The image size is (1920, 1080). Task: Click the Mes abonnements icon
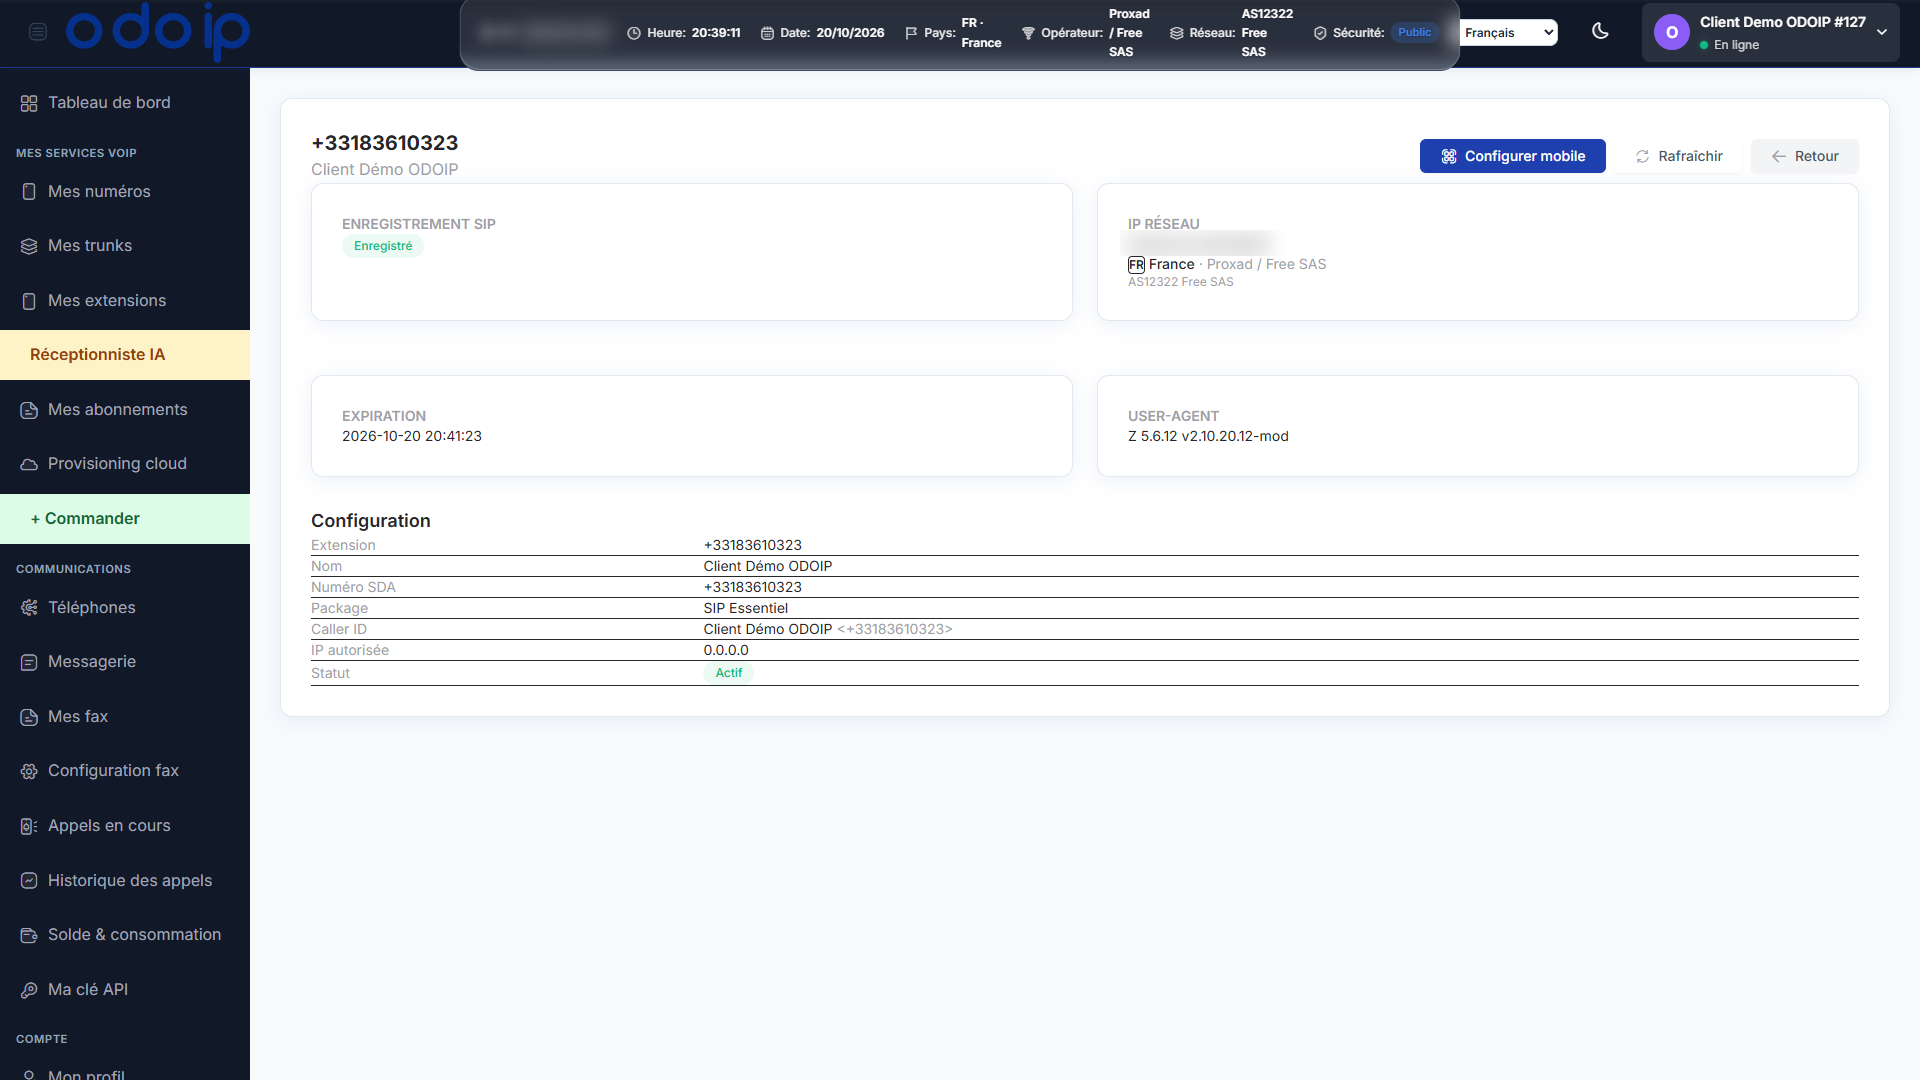29,410
